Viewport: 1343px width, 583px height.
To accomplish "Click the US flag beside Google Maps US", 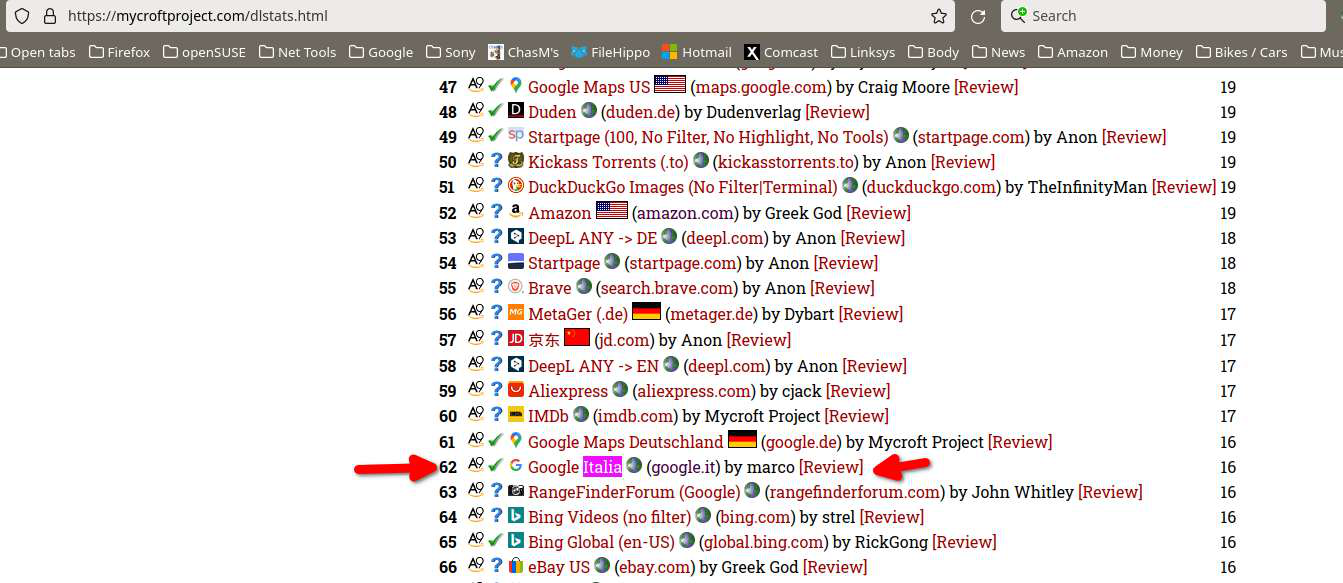I will (x=670, y=85).
